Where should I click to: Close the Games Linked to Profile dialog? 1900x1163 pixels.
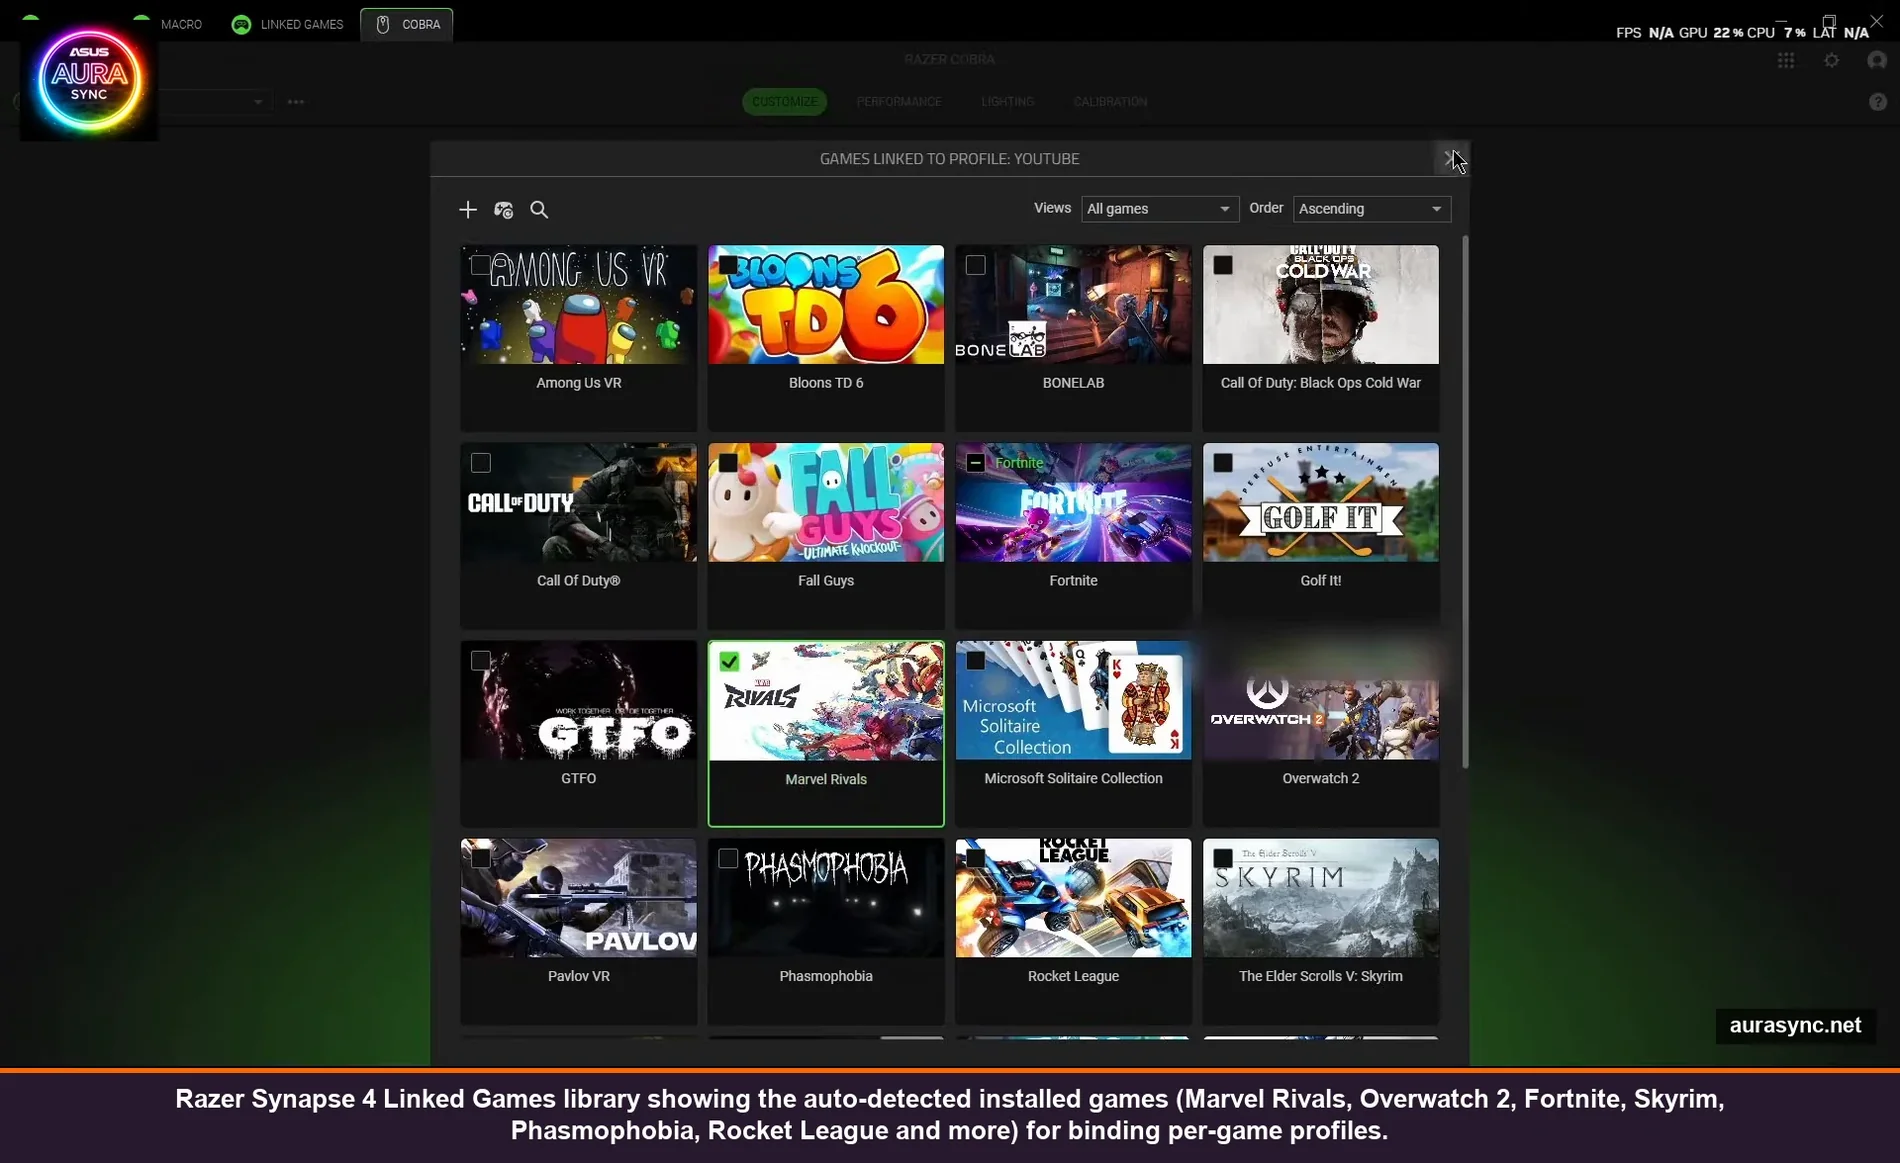1452,158
